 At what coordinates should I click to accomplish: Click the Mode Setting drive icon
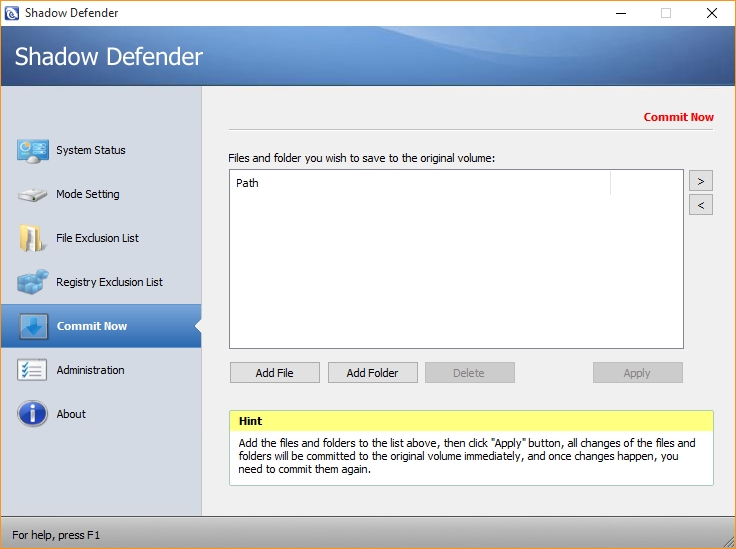click(x=32, y=194)
